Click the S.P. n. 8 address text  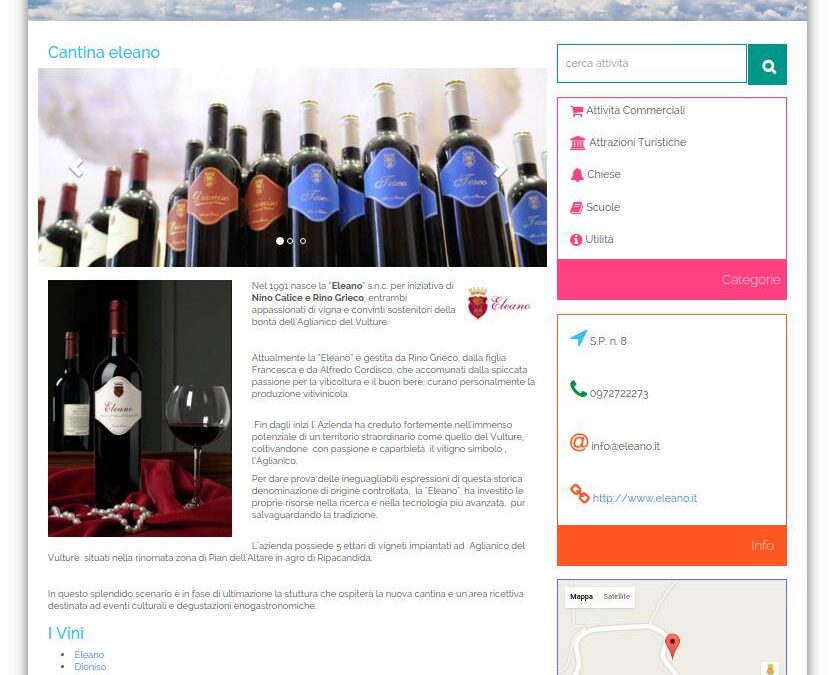click(x=608, y=341)
